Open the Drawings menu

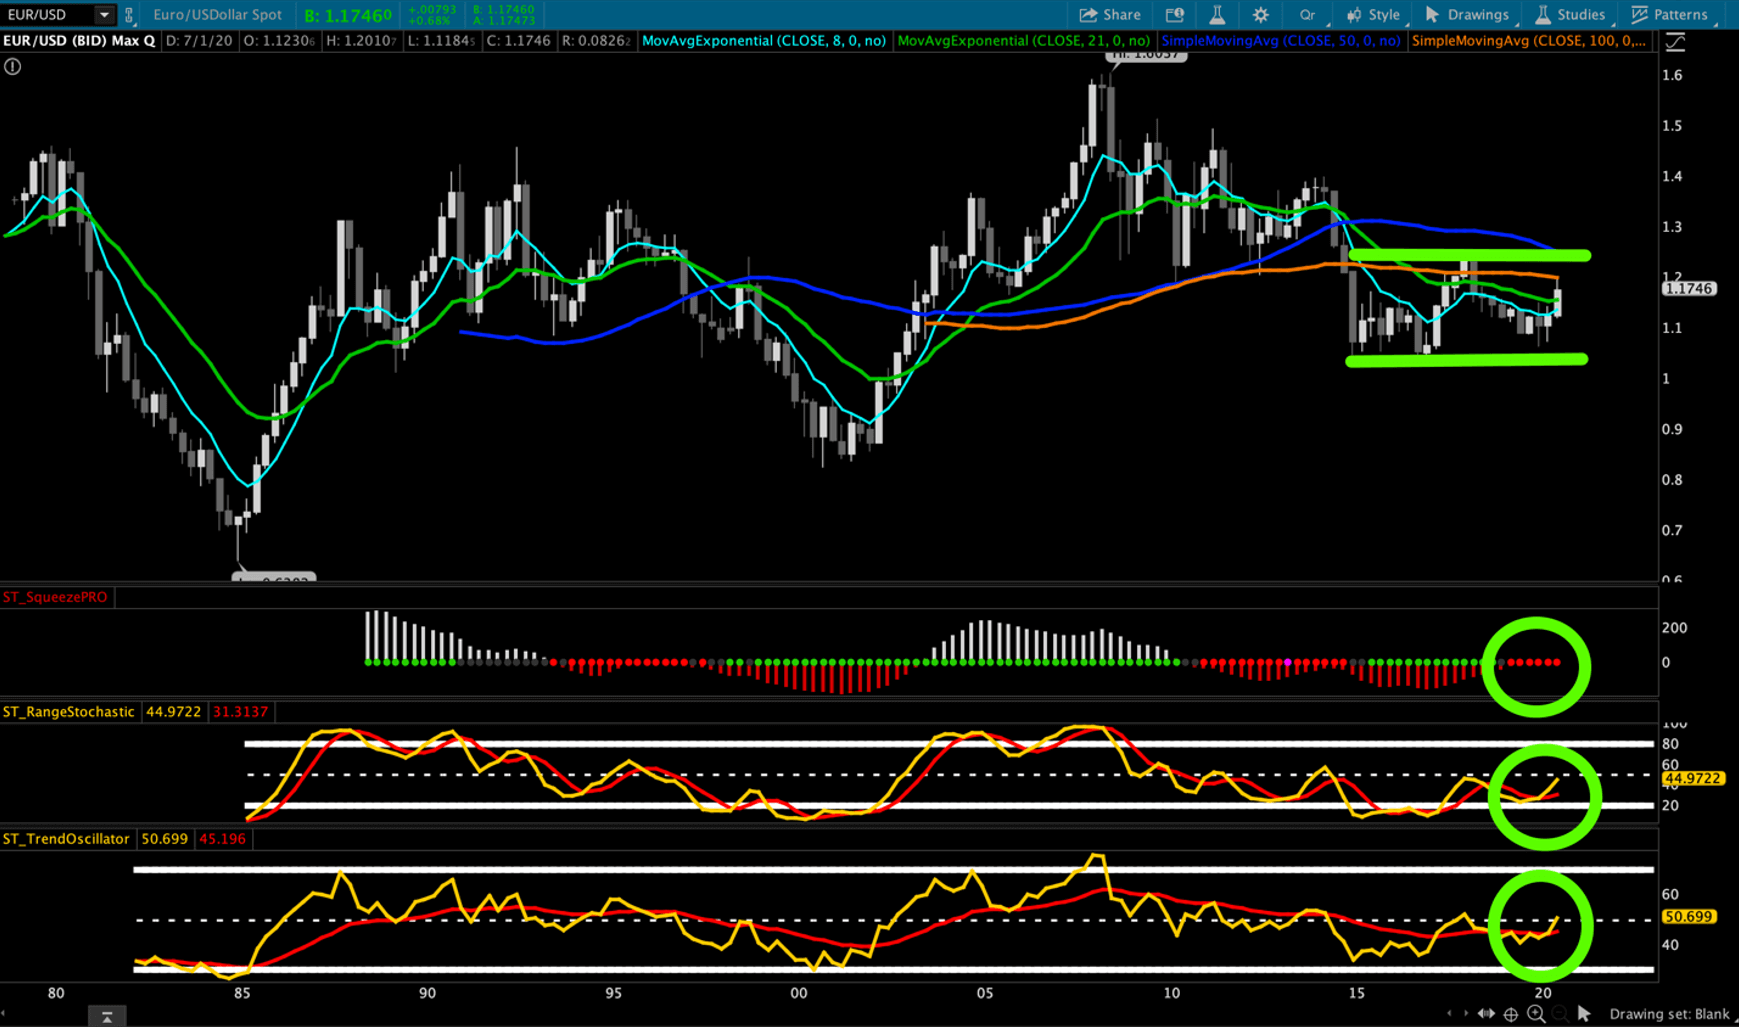(1466, 15)
